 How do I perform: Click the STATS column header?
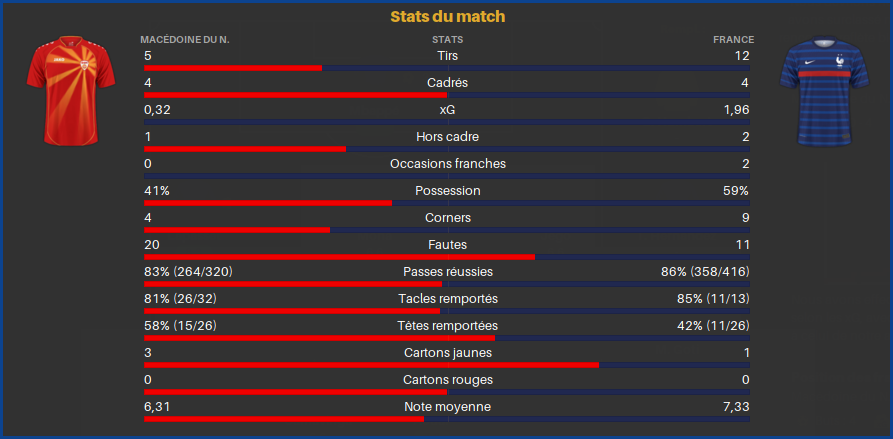(x=448, y=40)
